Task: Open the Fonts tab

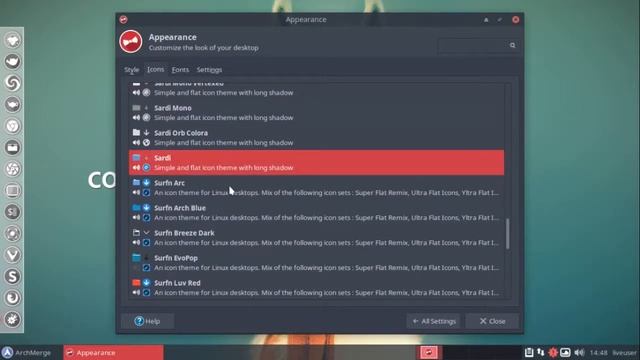Action: point(180,70)
